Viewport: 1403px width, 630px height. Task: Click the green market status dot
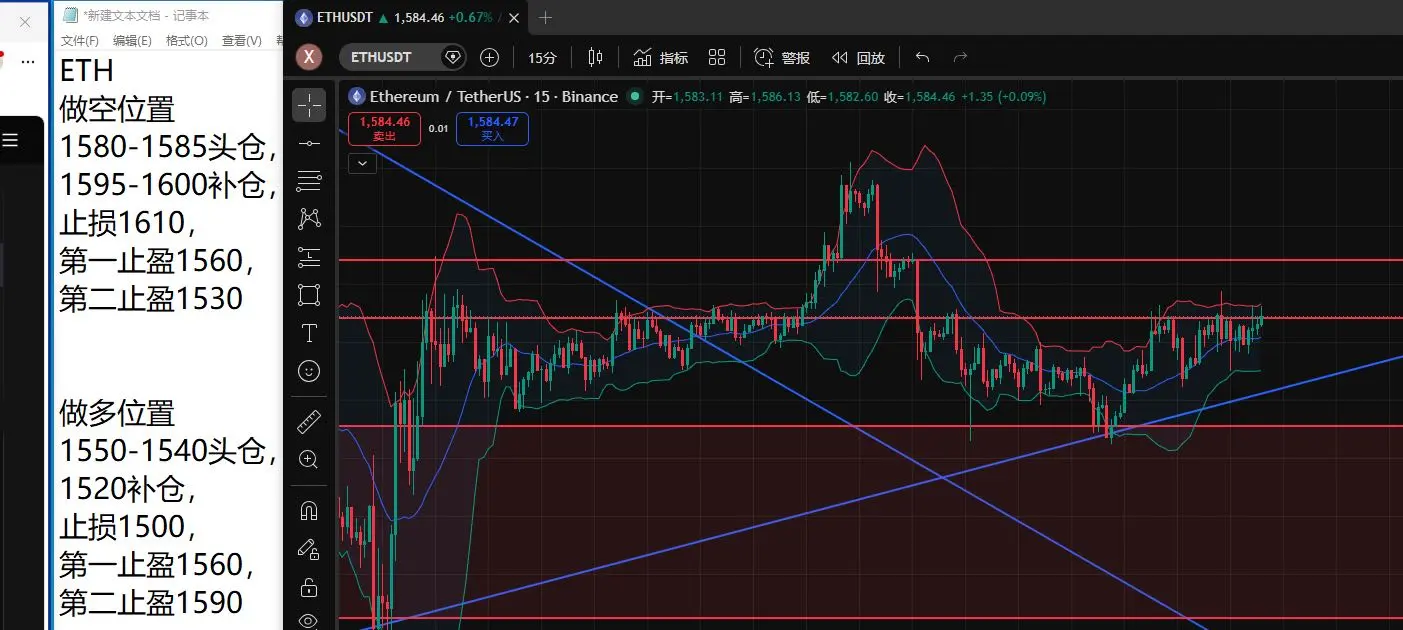(x=634, y=96)
